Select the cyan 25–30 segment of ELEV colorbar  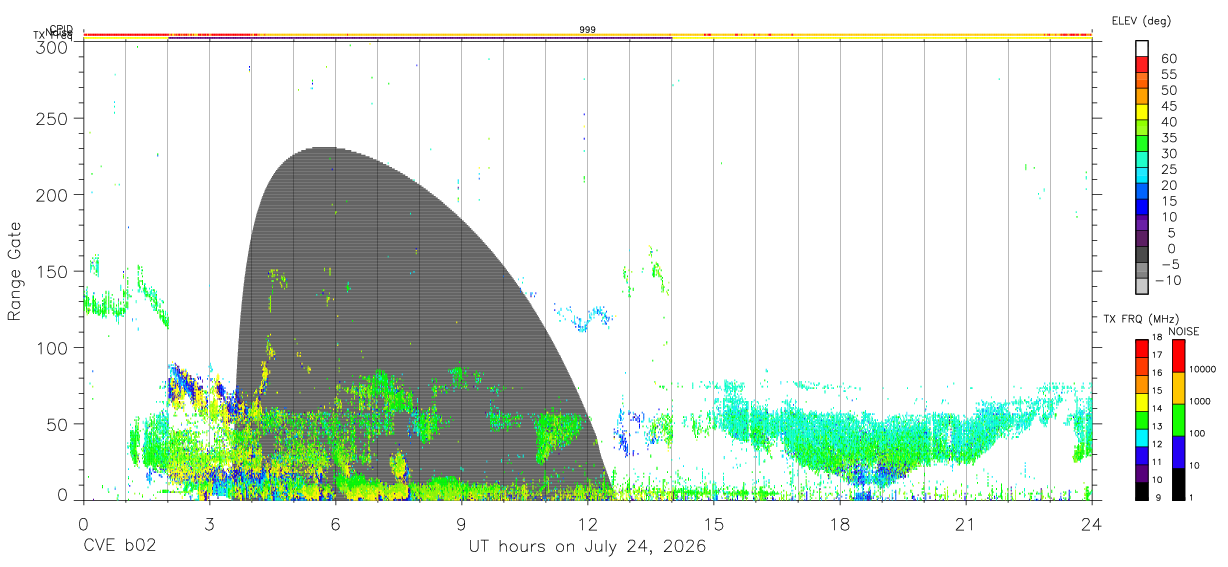(1142, 160)
